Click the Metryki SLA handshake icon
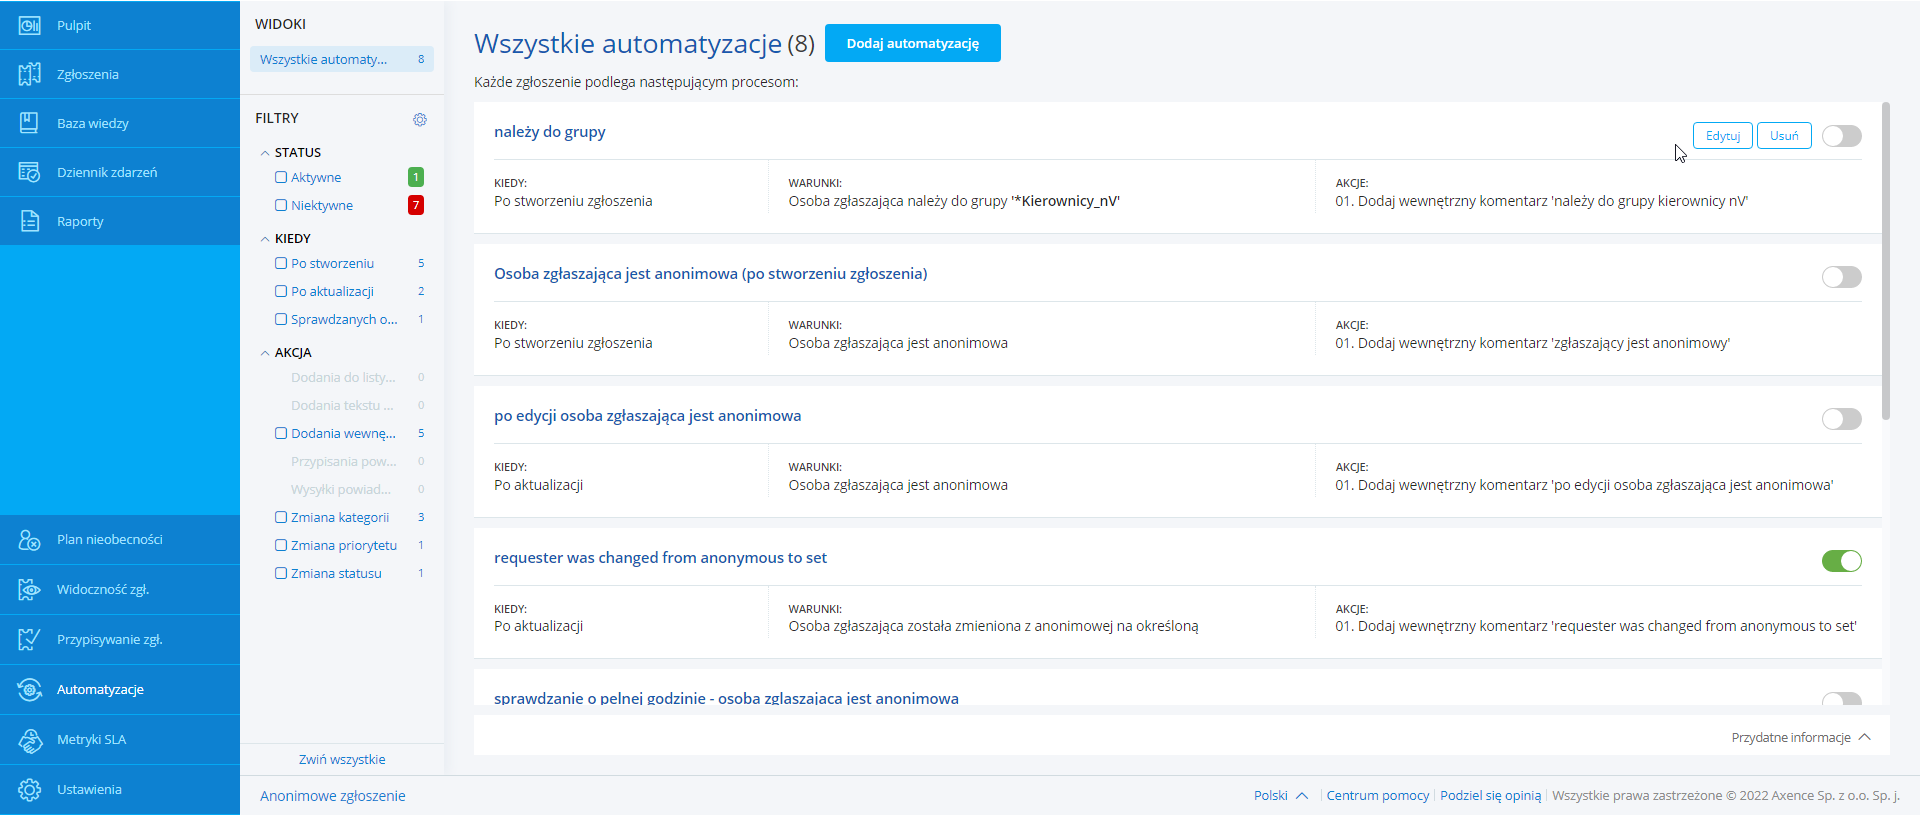Screen dimensions: 1920x815 (x=30, y=740)
